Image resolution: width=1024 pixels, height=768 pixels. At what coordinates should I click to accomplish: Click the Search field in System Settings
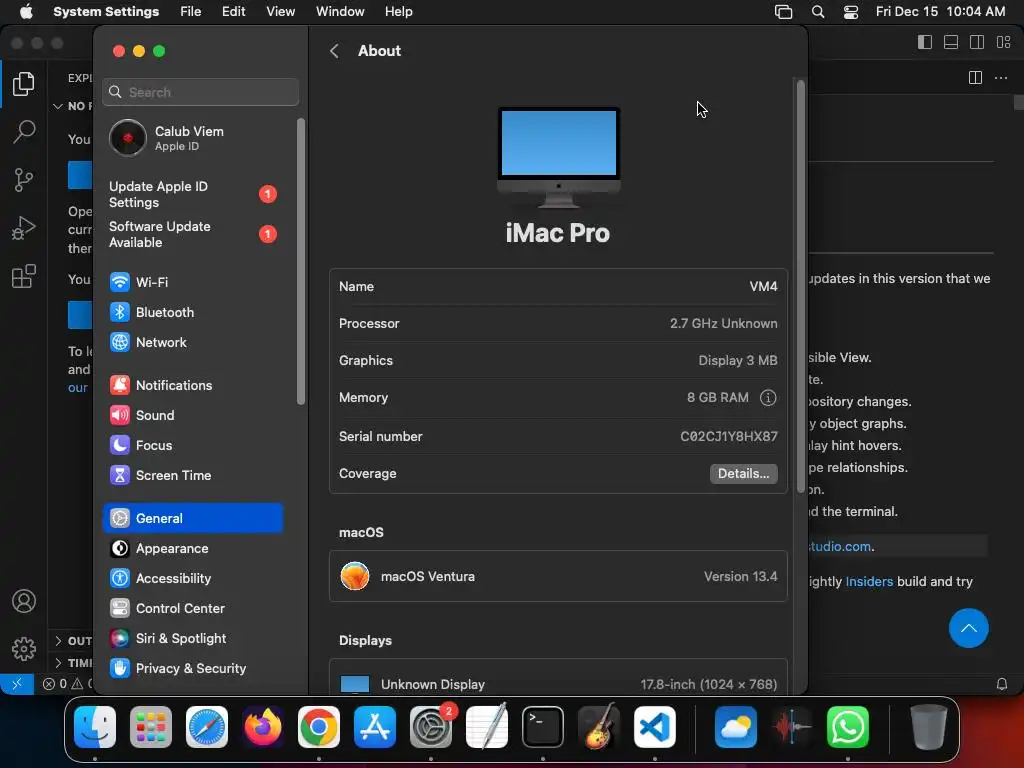tap(200, 92)
